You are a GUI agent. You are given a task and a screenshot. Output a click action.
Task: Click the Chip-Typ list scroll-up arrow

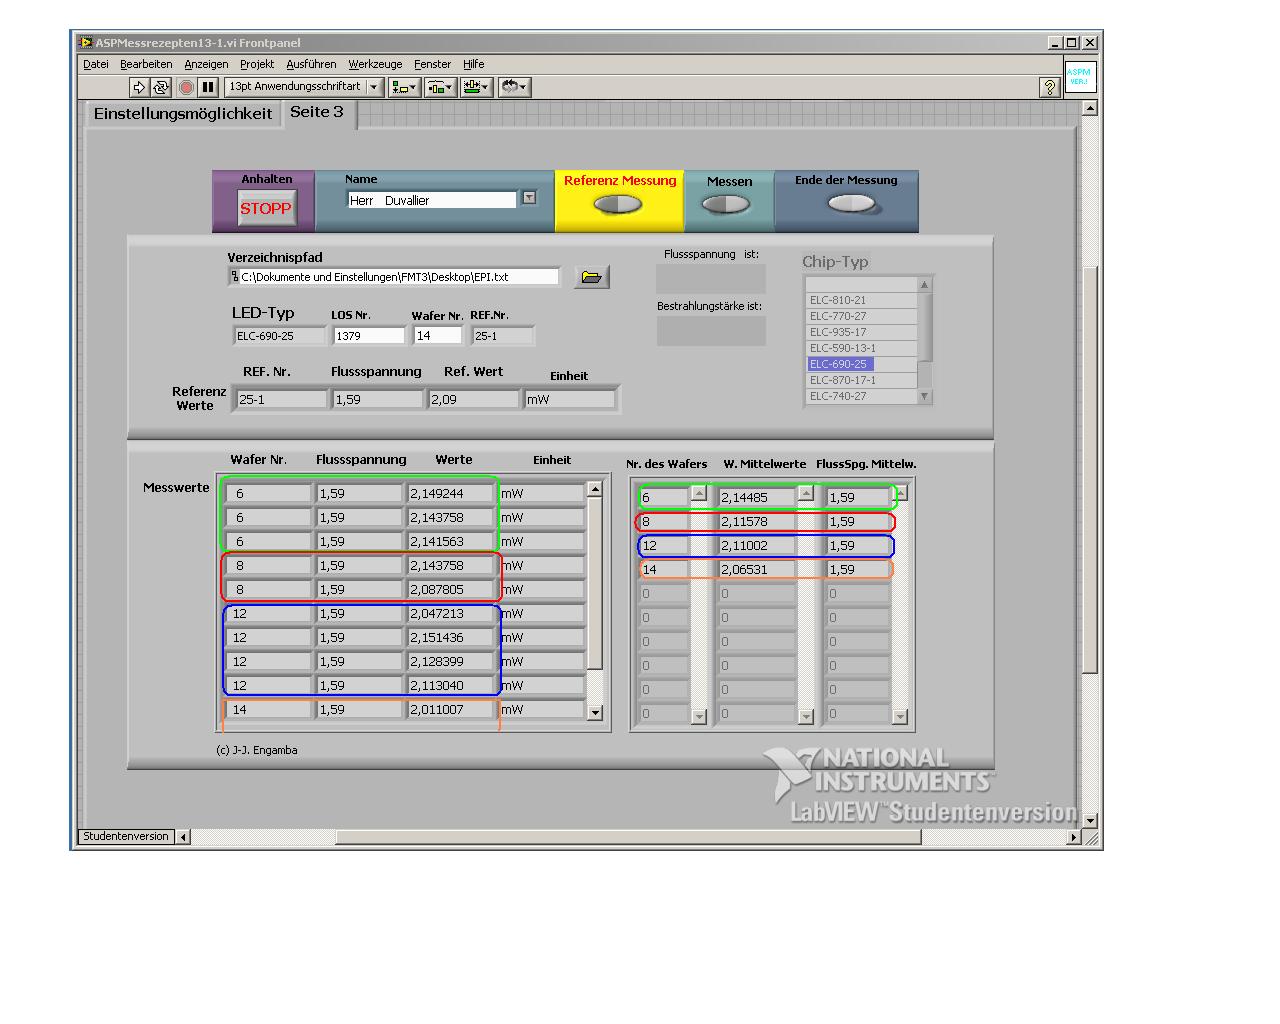click(x=925, y=285)
